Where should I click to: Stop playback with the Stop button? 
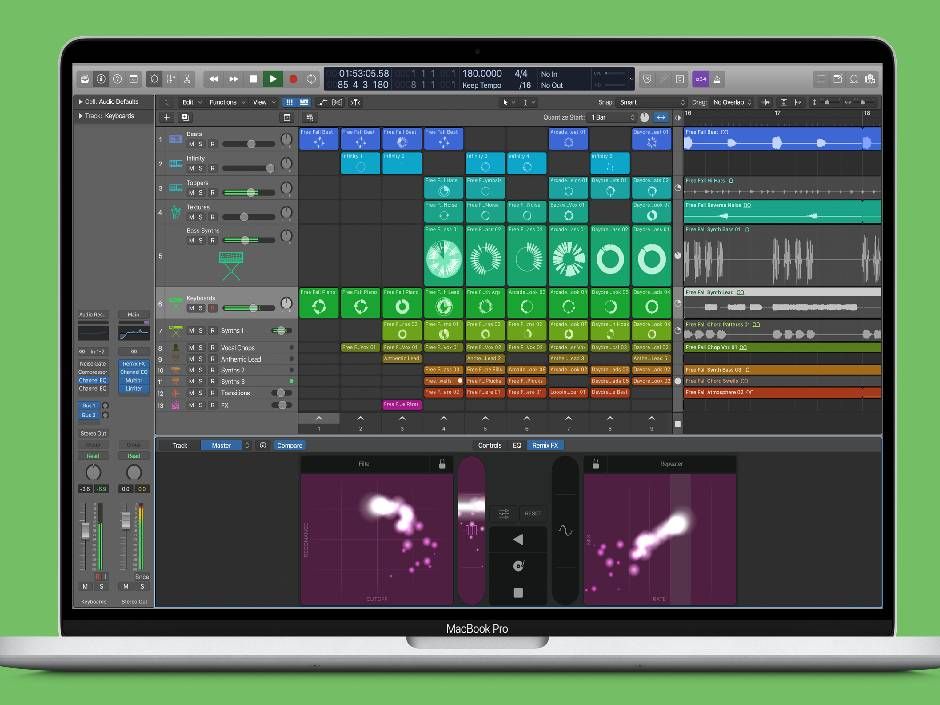(253, 79)
